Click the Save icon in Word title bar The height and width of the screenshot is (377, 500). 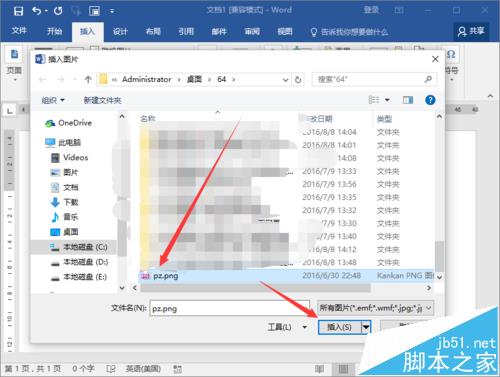(18, 11)
